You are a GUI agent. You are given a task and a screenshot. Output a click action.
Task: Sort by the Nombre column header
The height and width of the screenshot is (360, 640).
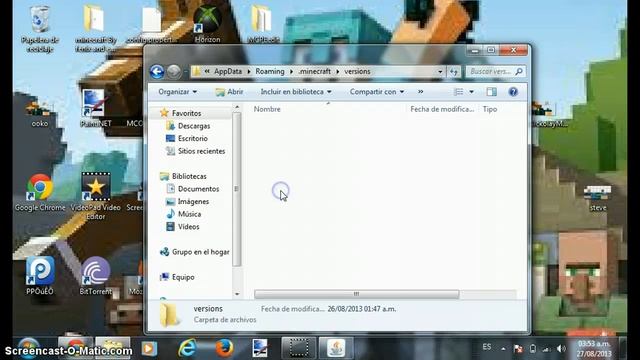click(x=267, y=109)
